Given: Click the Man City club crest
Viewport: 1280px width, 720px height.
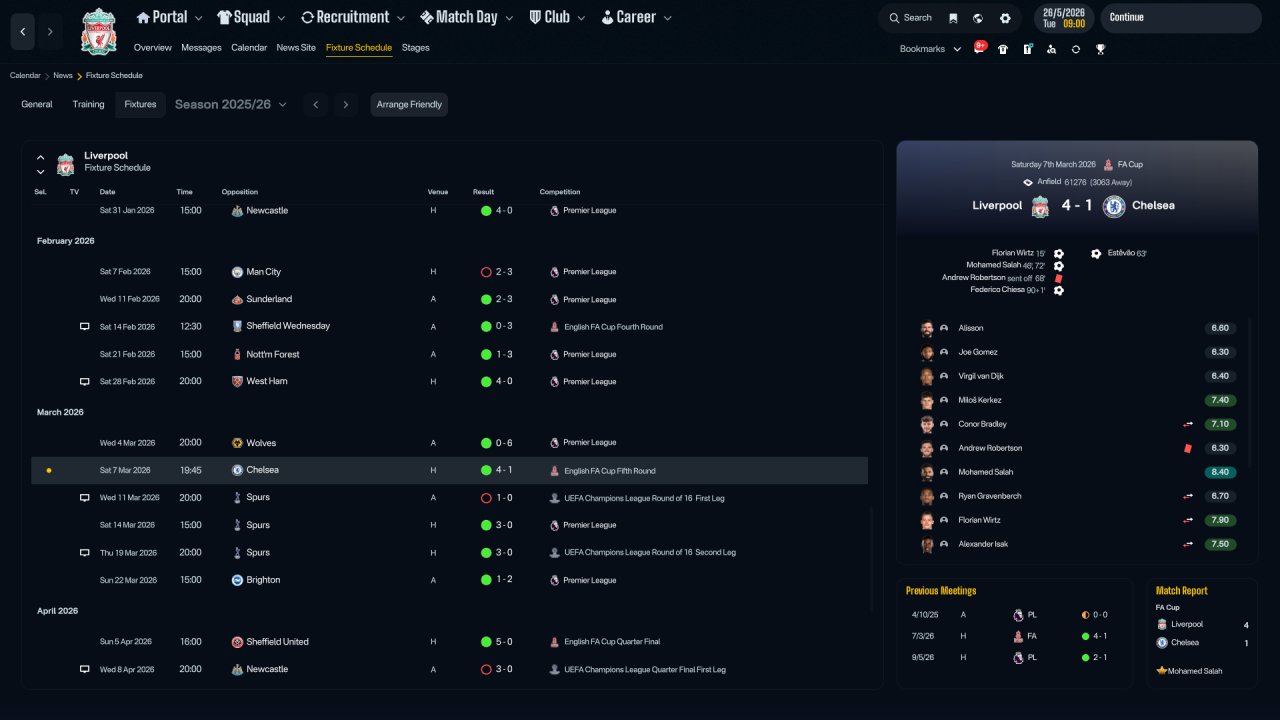Looking at the screenshot, I should pos(237,272).
